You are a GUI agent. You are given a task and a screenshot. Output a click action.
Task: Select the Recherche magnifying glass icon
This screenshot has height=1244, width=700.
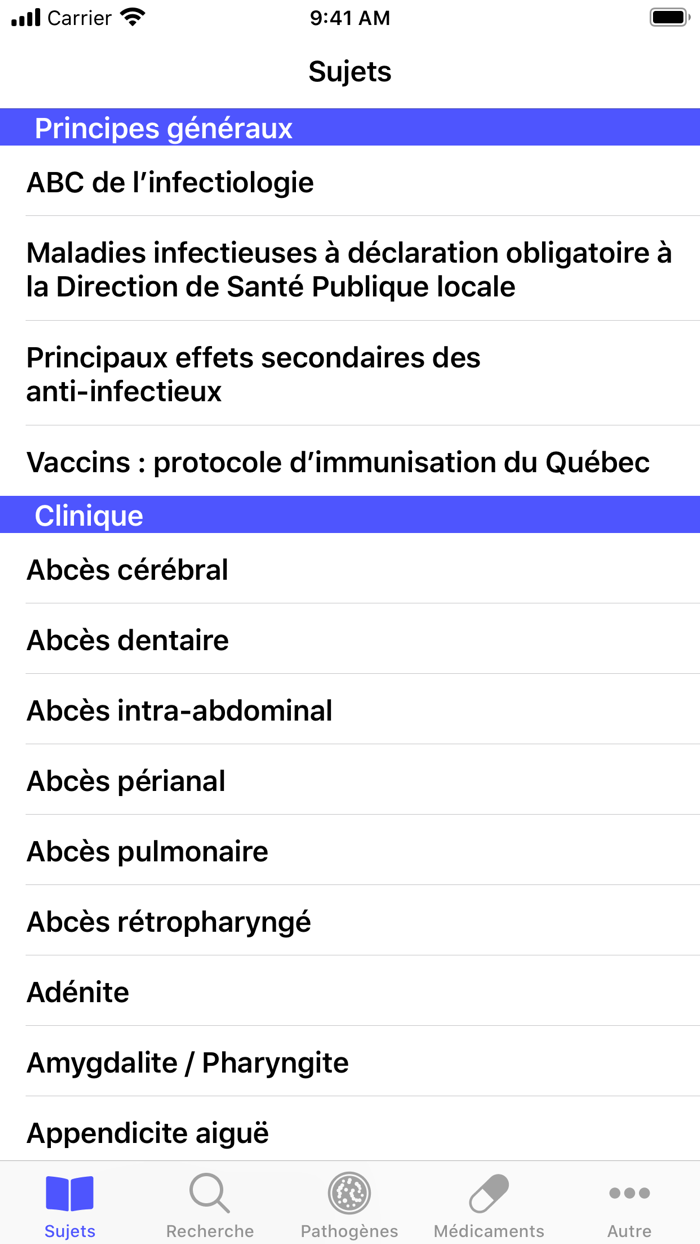pyautogui.click(x=209, y=1193)
